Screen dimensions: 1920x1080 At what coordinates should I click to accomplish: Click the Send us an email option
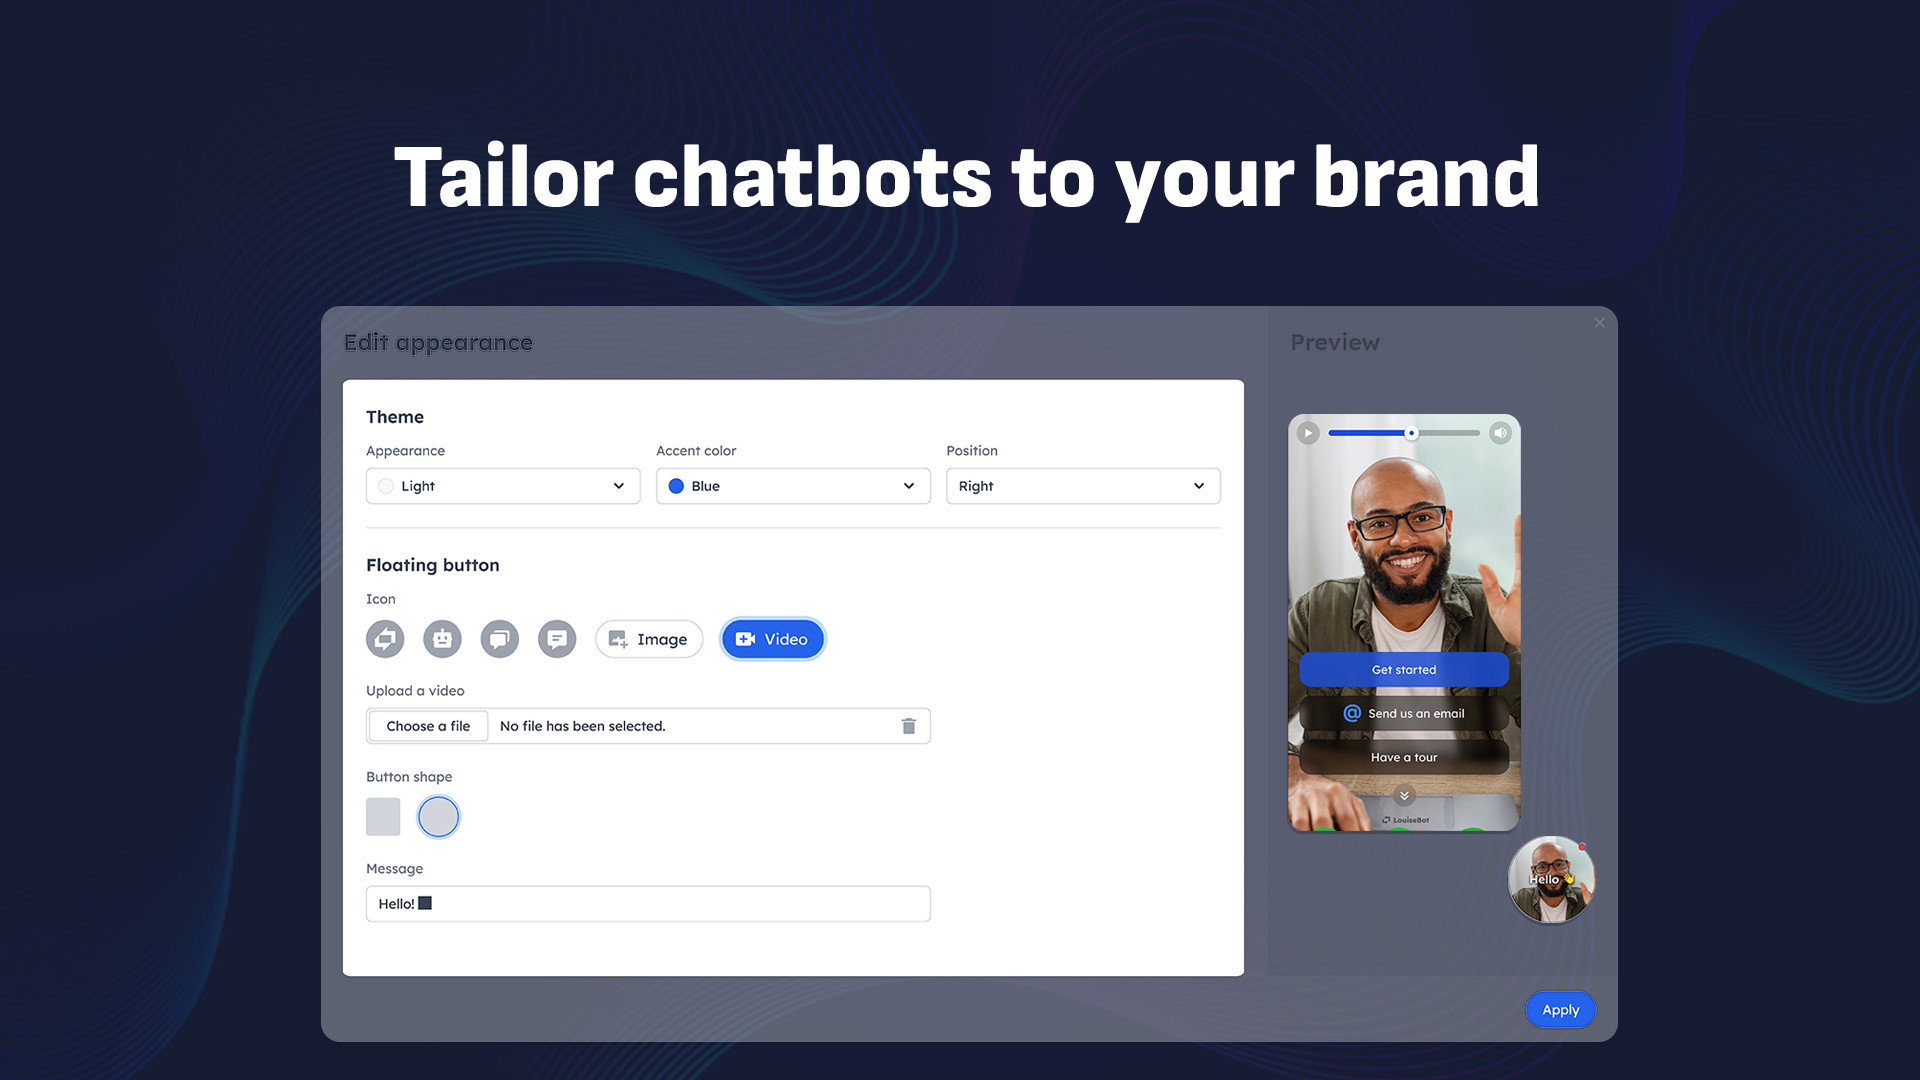(x=1402, y=713)
